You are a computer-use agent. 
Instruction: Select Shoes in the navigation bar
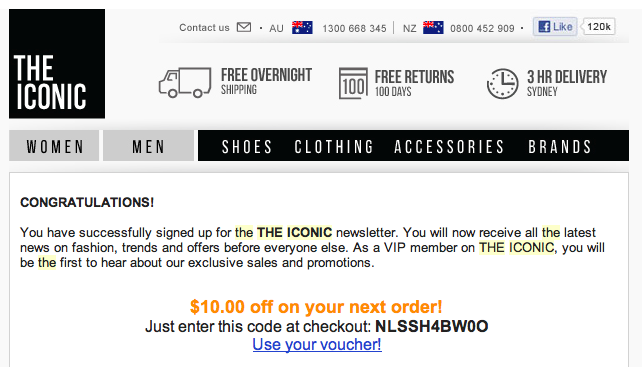tap(247, 147)
